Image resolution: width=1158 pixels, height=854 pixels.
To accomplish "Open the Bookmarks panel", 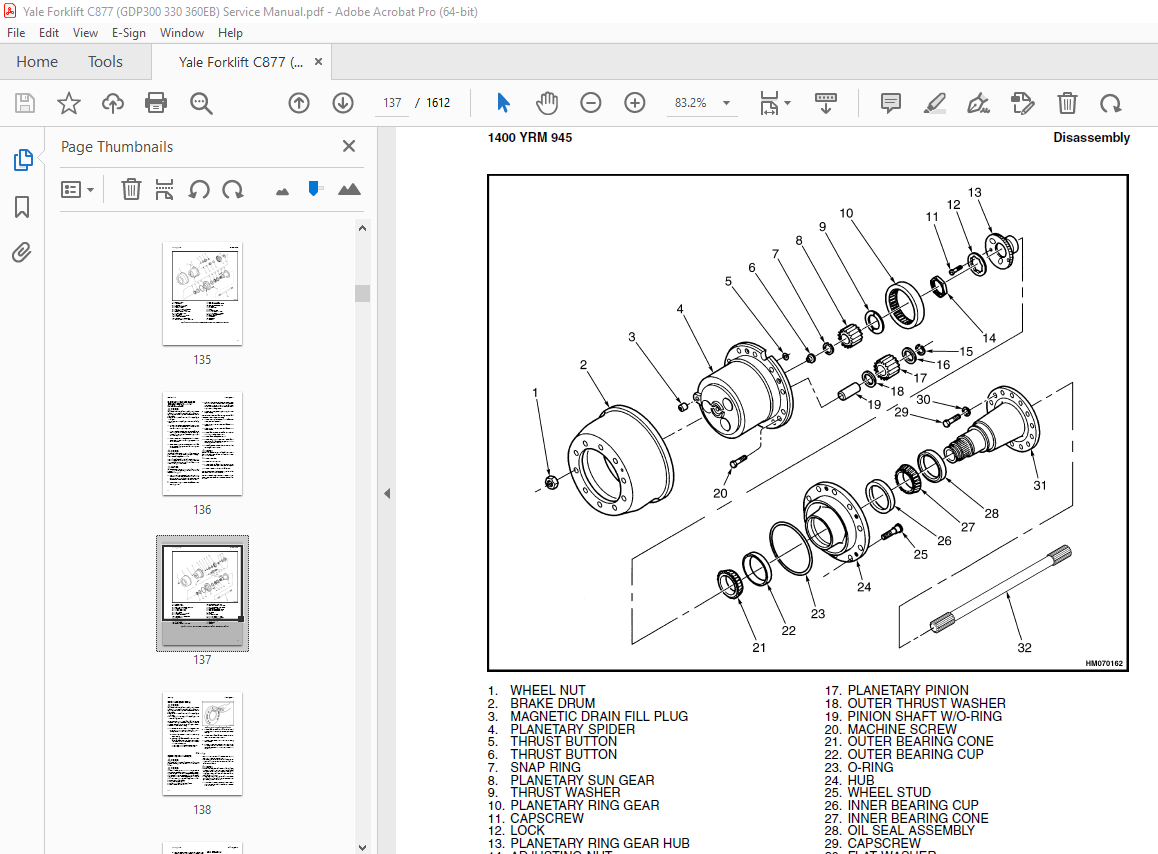I will [22, 207].
